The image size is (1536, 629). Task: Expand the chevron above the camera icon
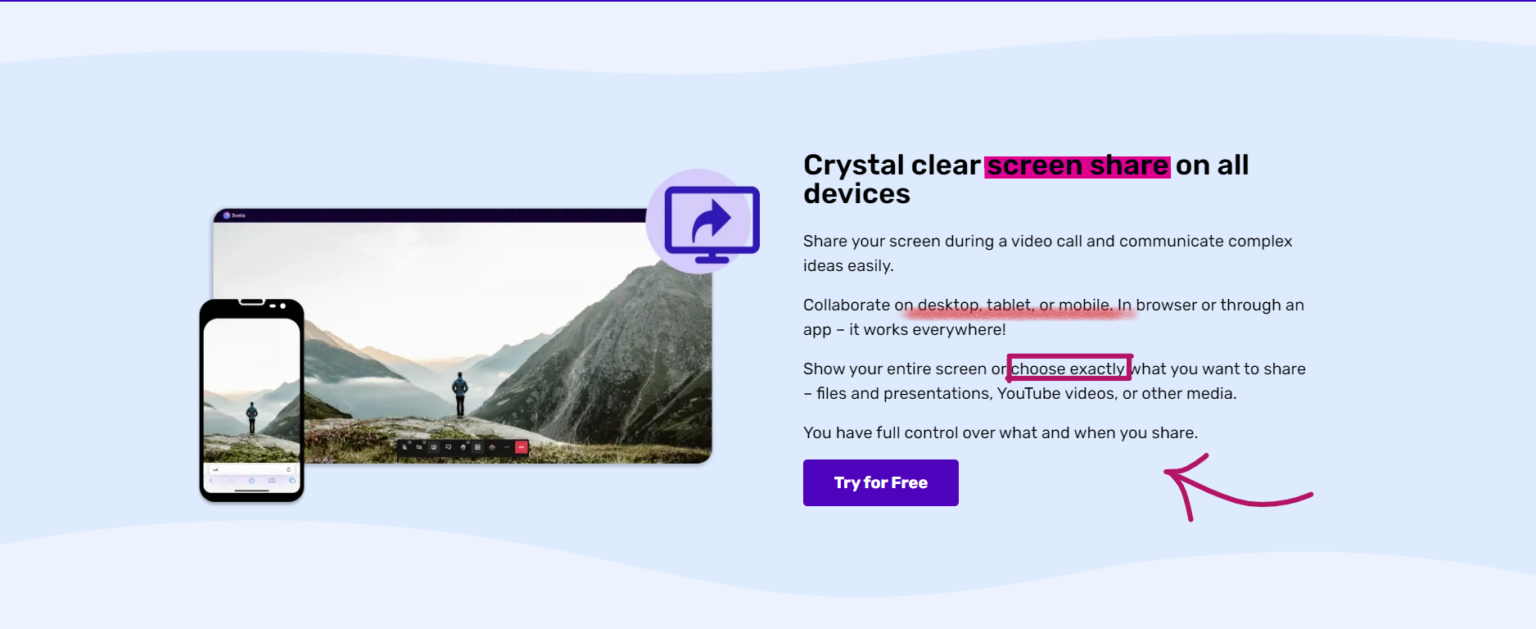click(424, 442)
